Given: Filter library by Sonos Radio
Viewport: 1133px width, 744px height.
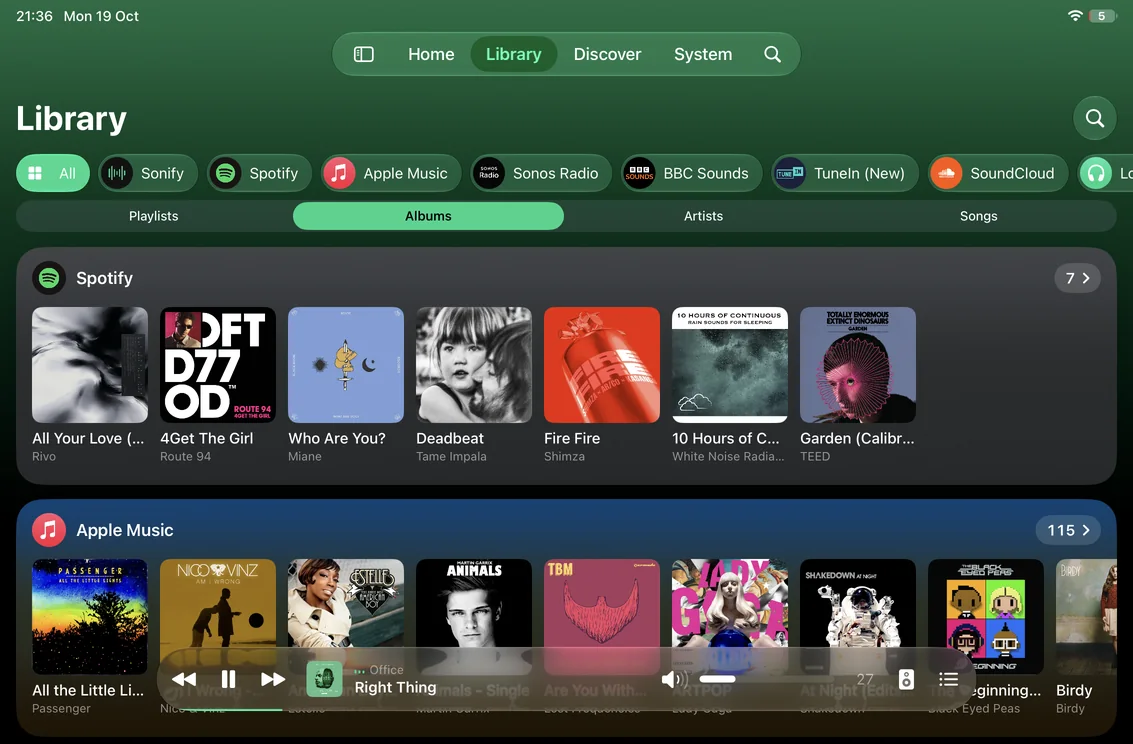Looking at the screenshot, I should pos(541,173).
